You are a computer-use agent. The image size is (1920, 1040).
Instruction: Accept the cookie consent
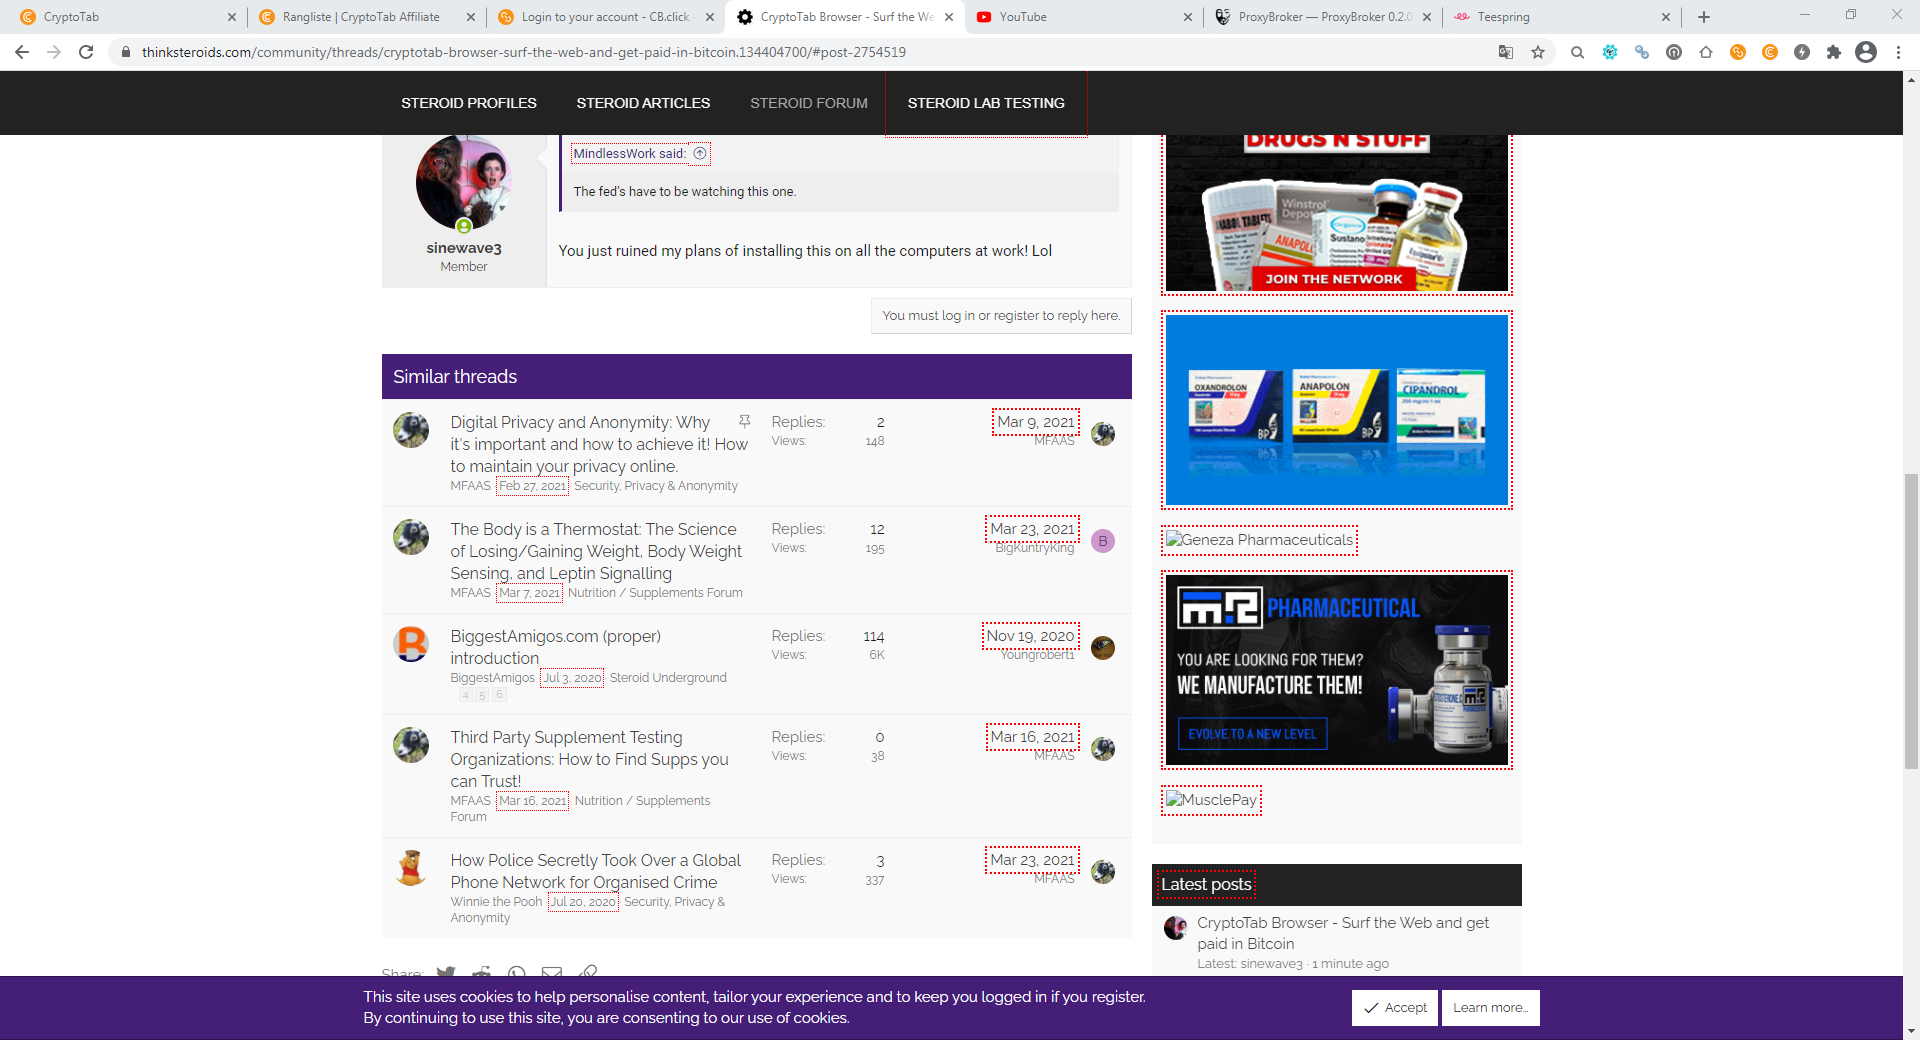[1394, 1007]
